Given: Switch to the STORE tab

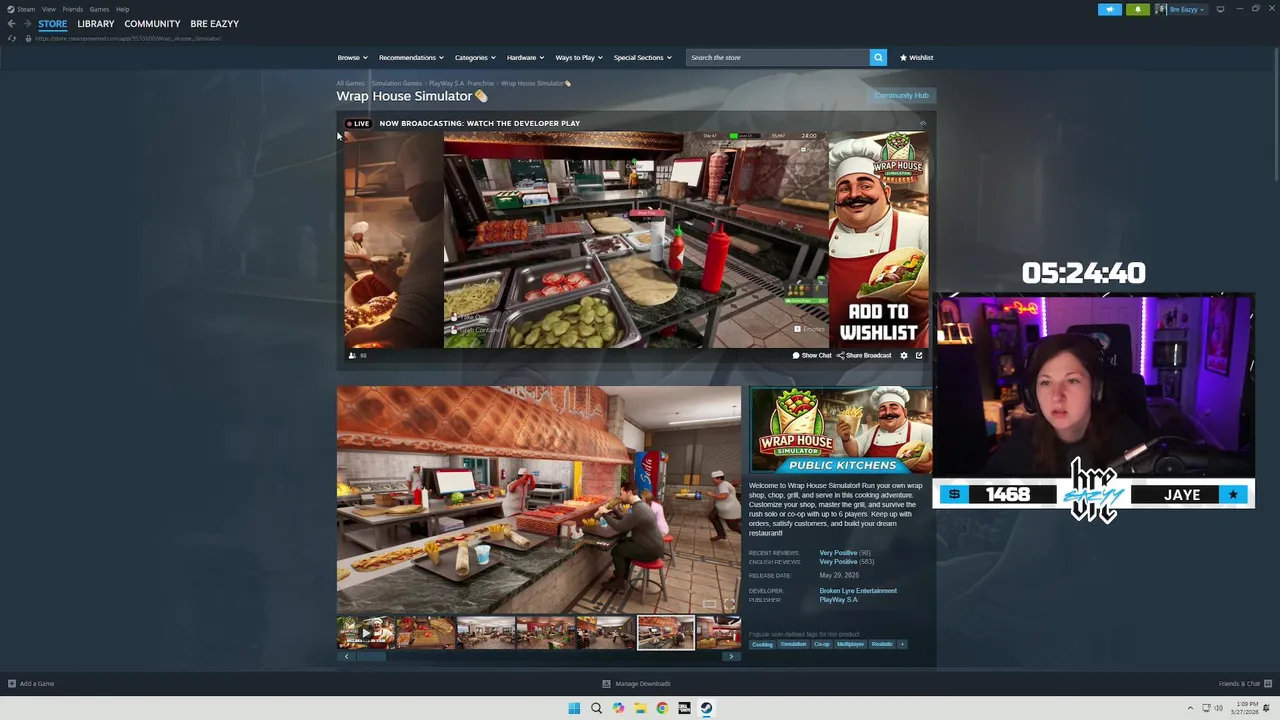Looking at the screenshot, I should [x=53, y=24].
